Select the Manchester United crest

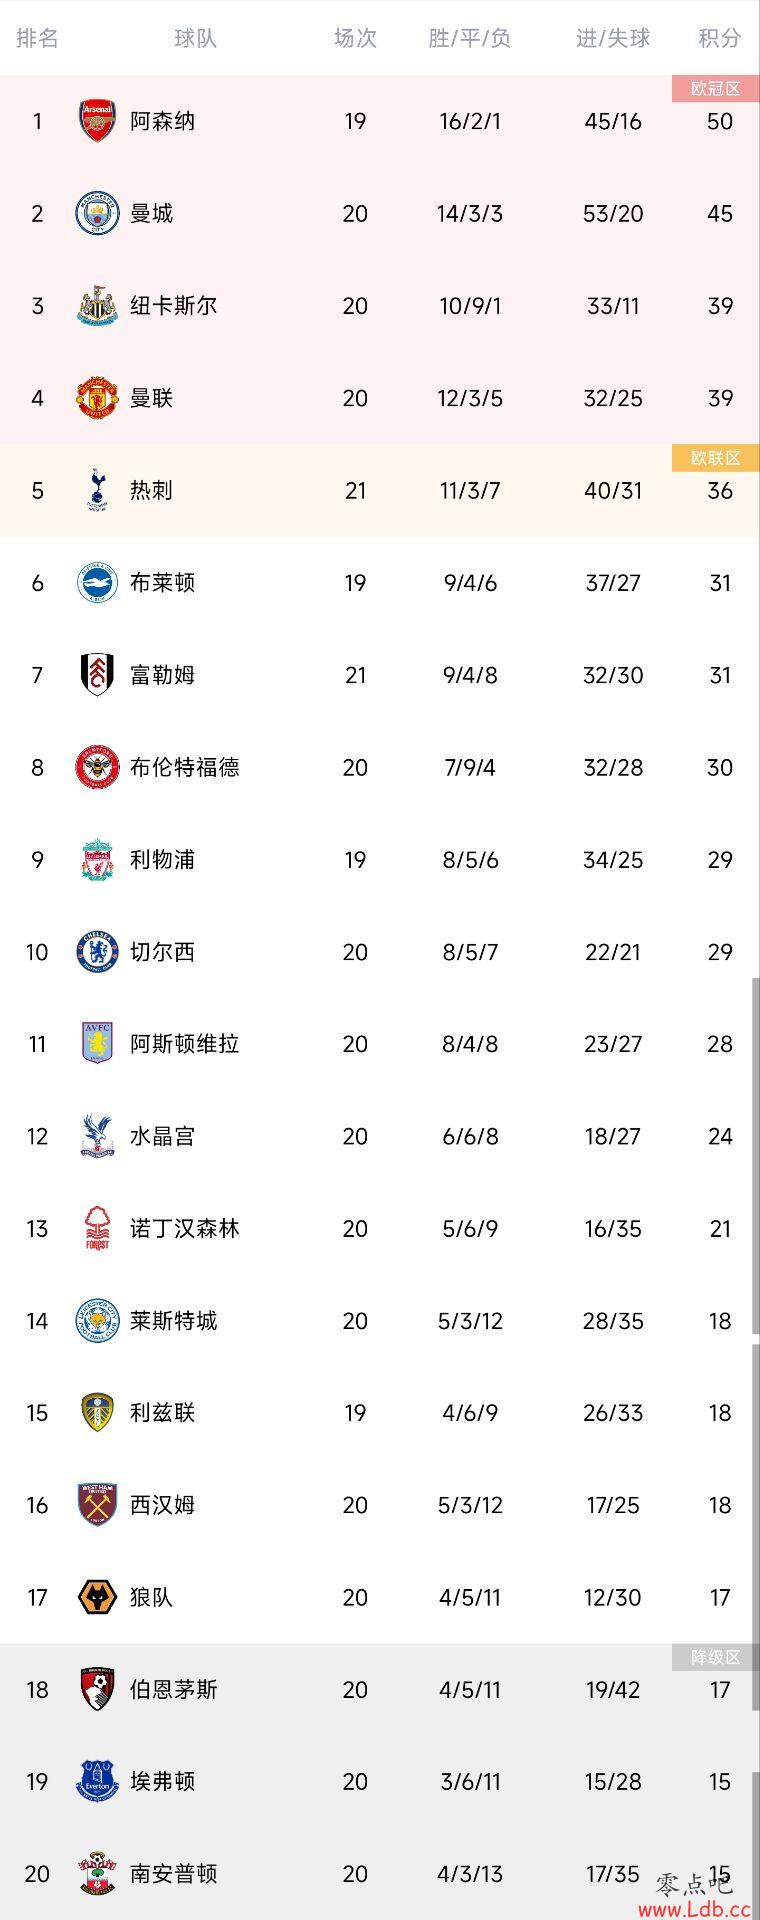(x=97, y=398)
